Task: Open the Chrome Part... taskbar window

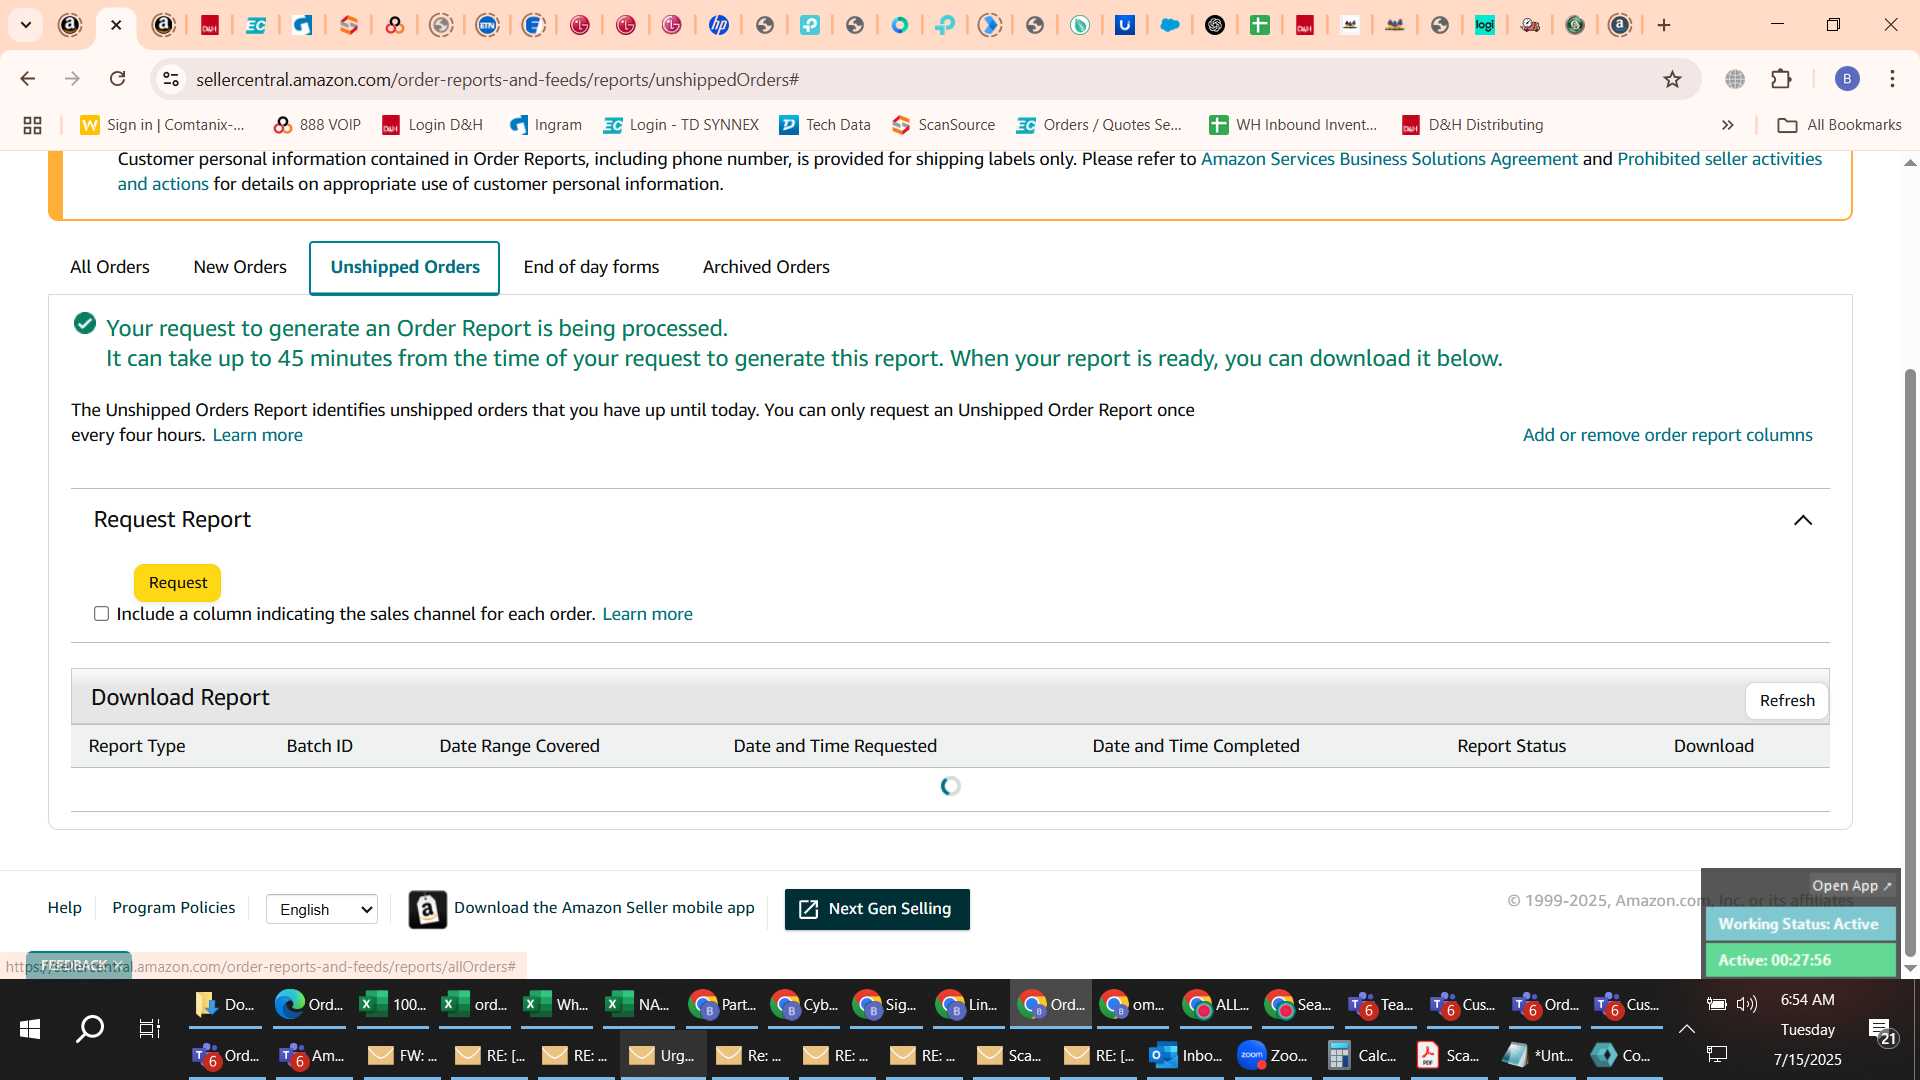Action: pyautogui.click(x=722, y=1005)
